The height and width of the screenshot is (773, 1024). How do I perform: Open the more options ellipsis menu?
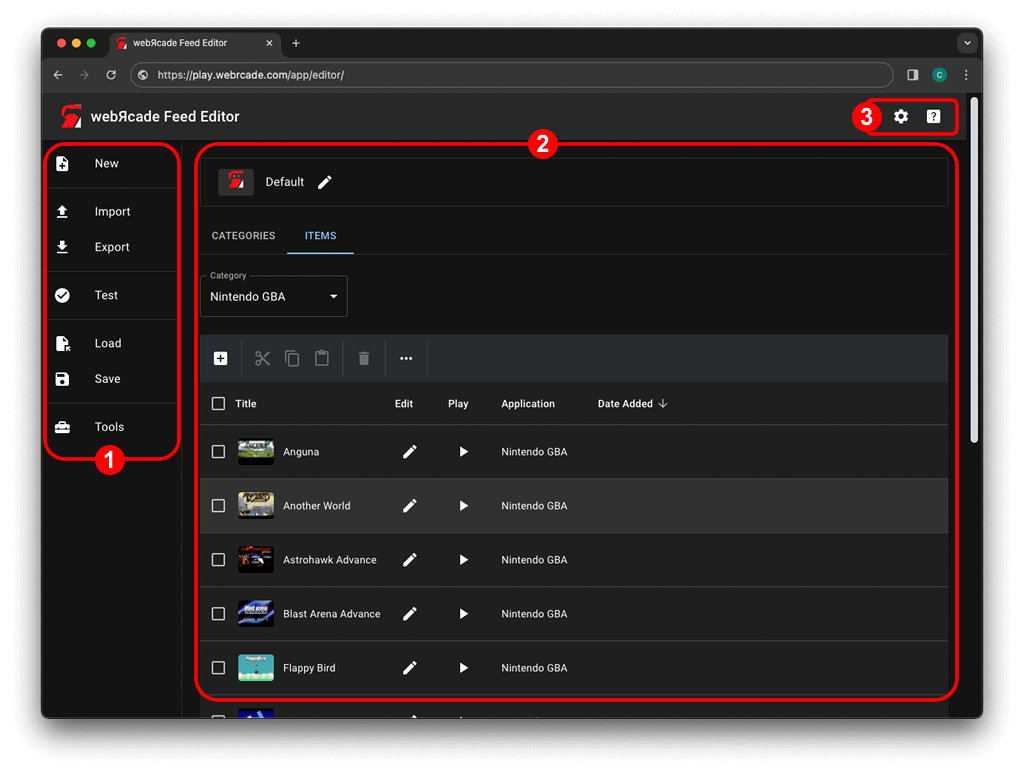pos(406,358)
